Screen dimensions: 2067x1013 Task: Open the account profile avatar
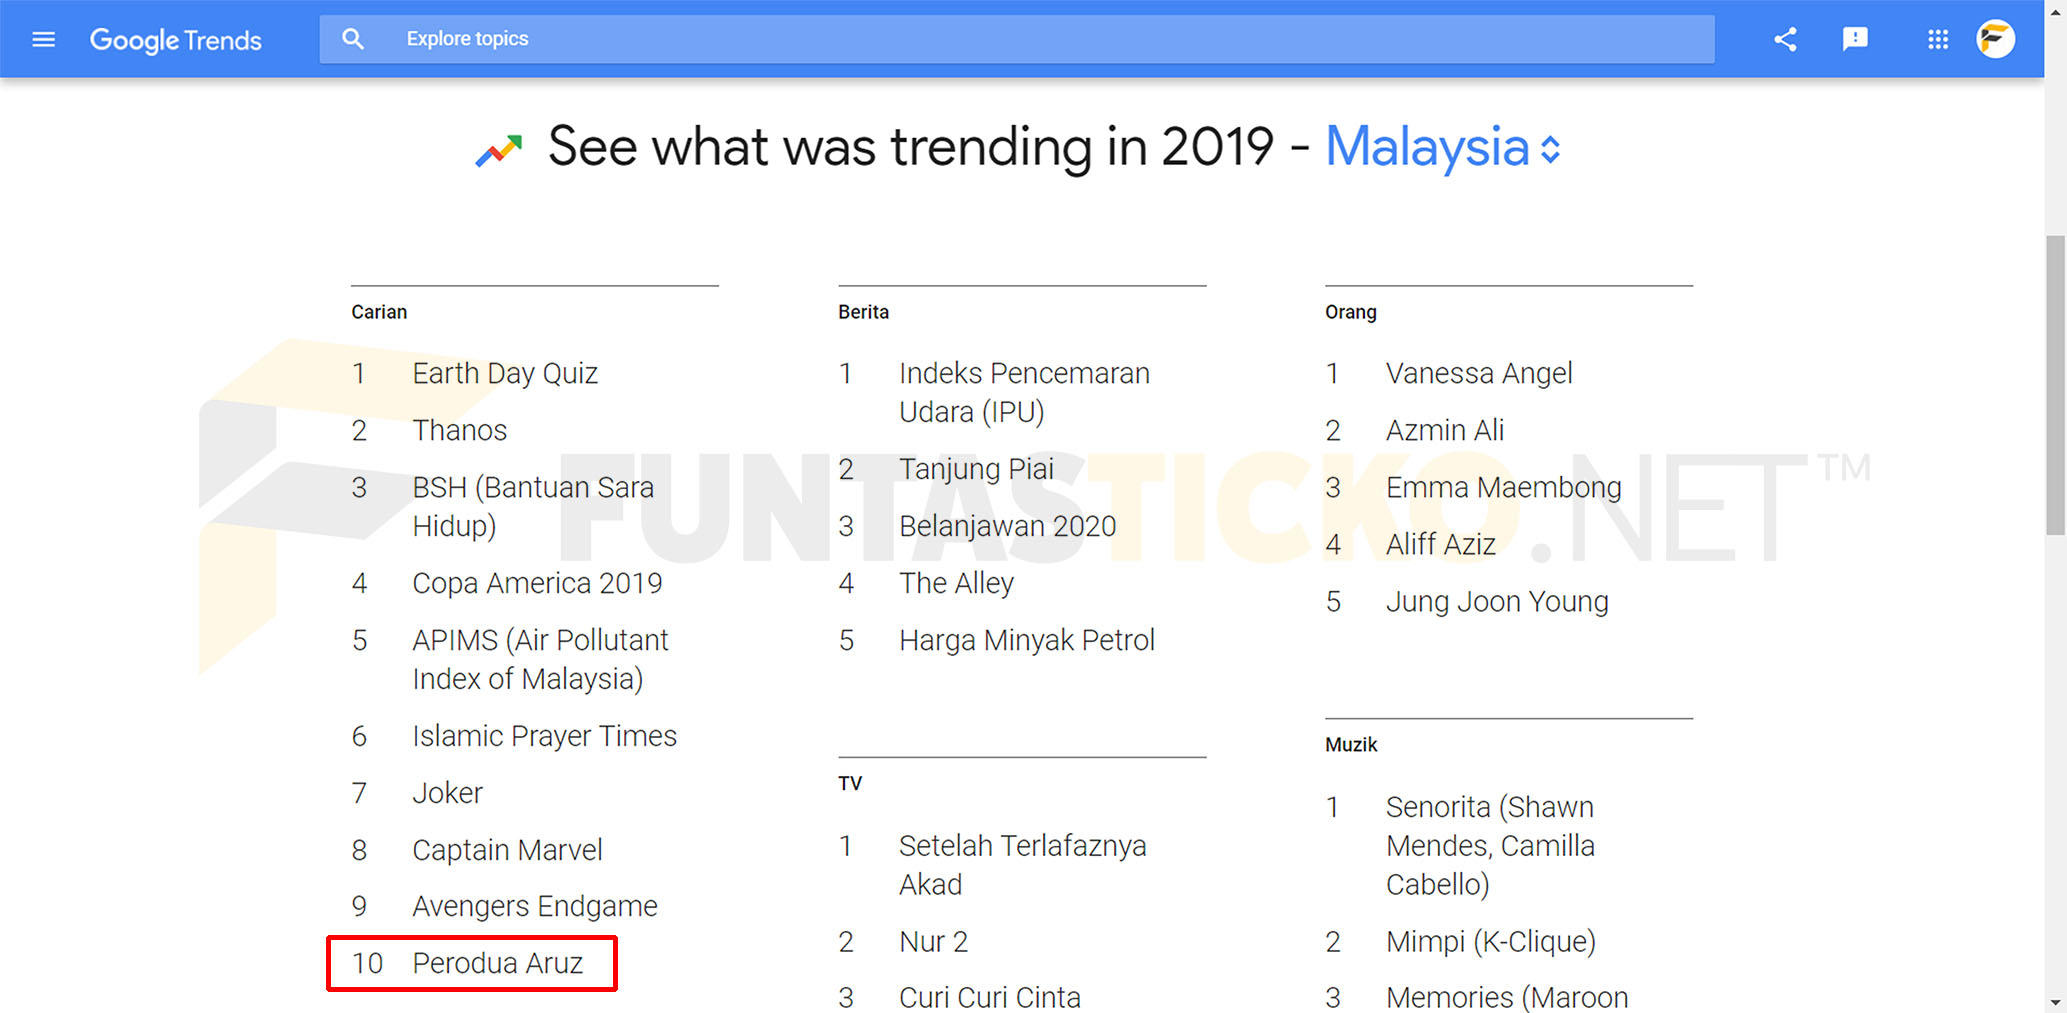click(1996, 39)
